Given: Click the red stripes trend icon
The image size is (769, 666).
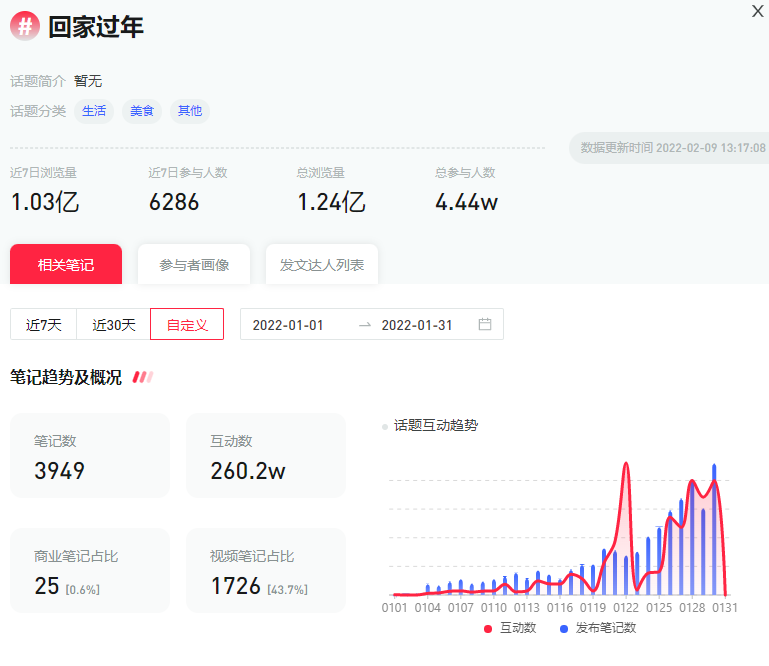Looking at the screenshot, I should coord(143,377).
